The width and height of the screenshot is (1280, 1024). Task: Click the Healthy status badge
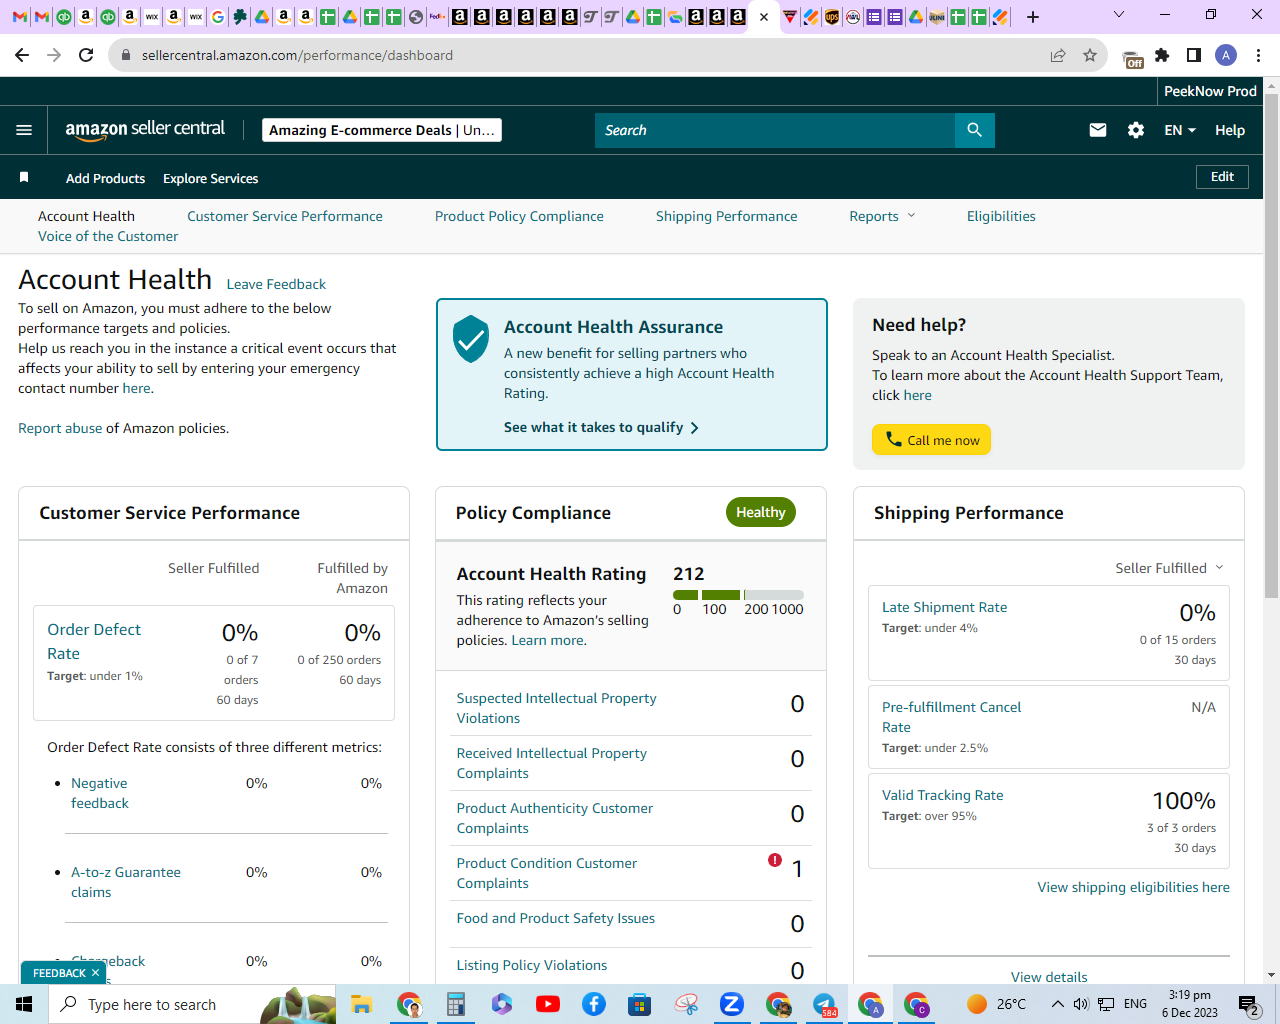tap(761, 512)
